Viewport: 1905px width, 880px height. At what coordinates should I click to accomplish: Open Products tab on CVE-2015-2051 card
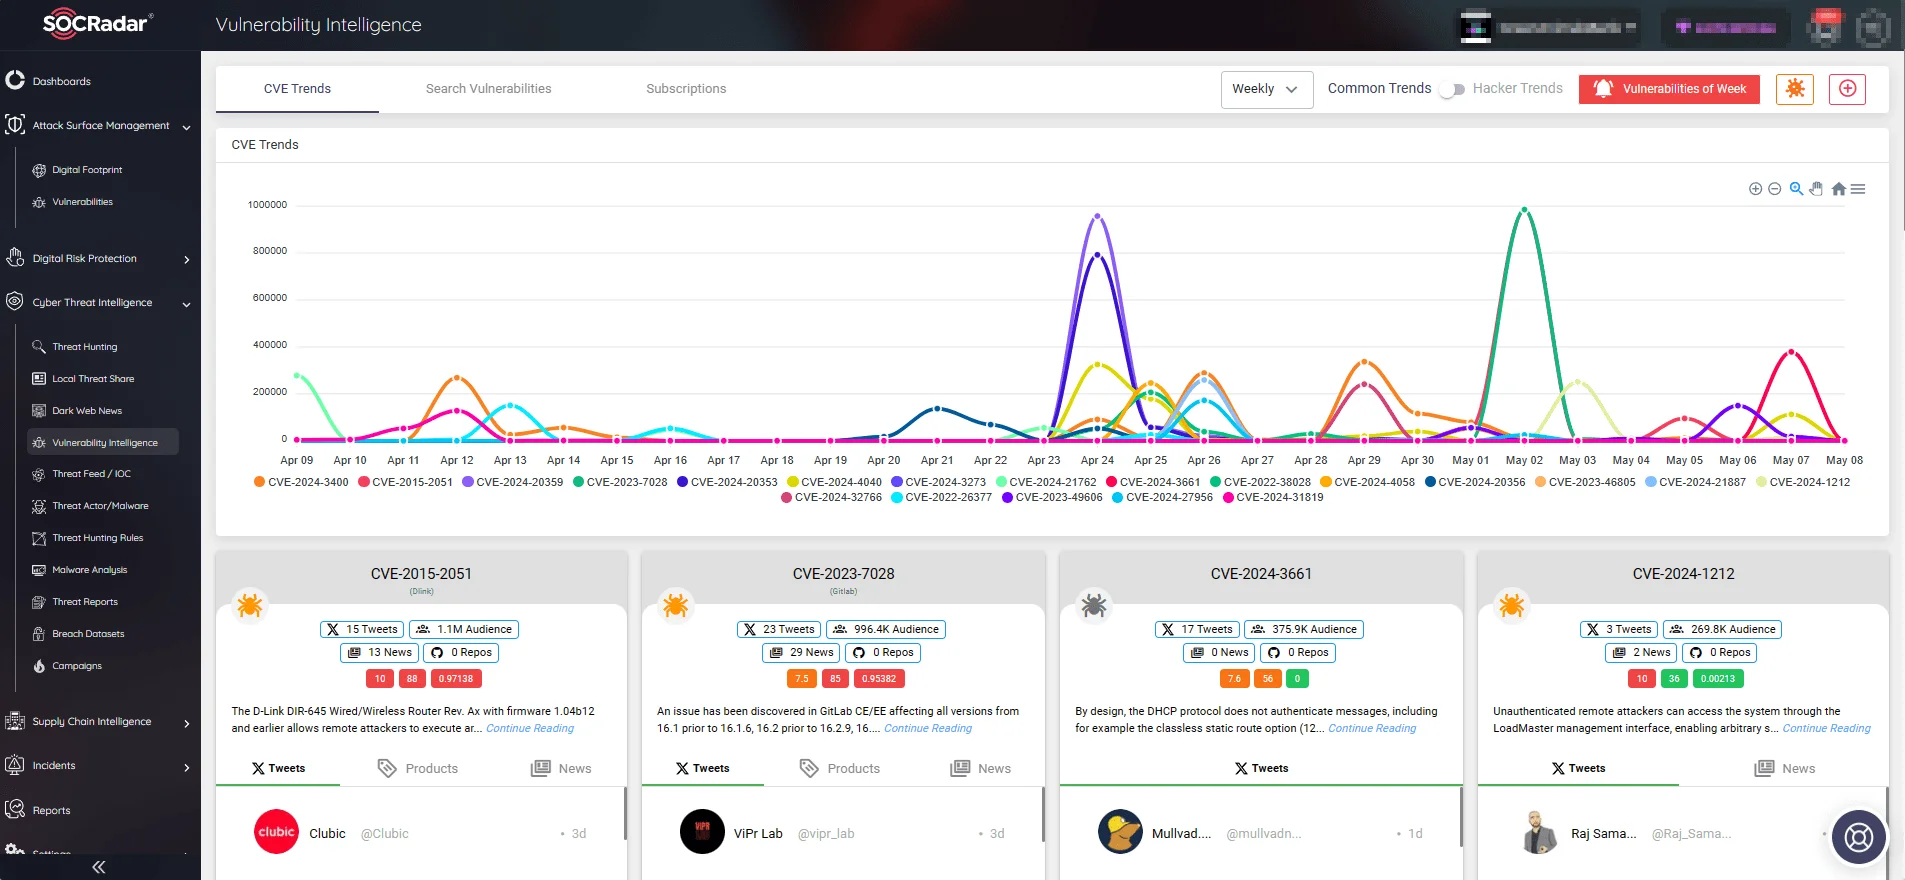click(x=418, y=768)
